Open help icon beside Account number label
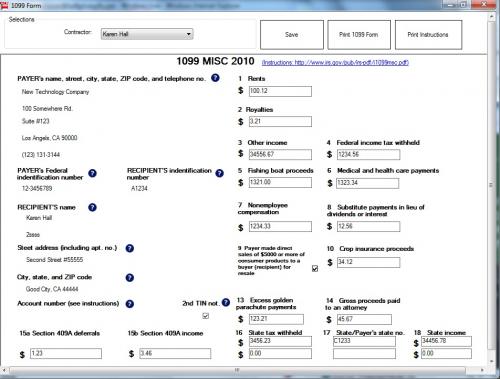The height and width of the screenshot is (379, 500). [x=130, y=304]
